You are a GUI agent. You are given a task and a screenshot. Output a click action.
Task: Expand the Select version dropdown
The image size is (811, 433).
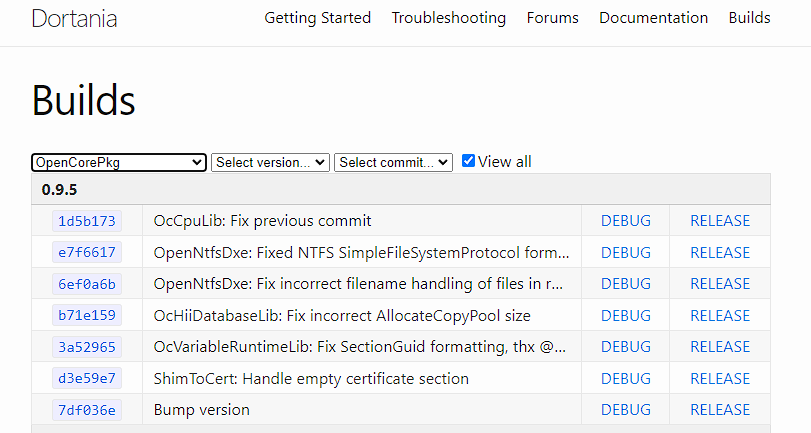(270, 162)
